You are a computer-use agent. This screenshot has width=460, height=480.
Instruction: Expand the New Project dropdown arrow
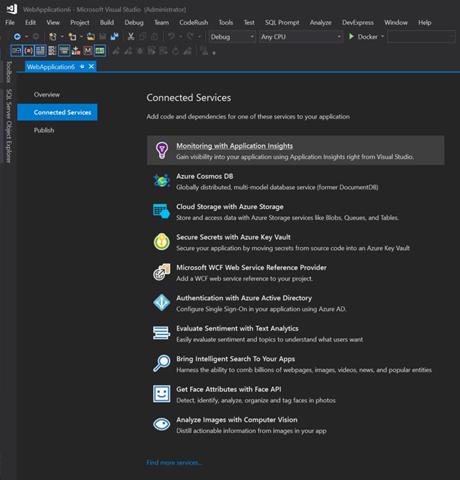click(x=62, y=37)
